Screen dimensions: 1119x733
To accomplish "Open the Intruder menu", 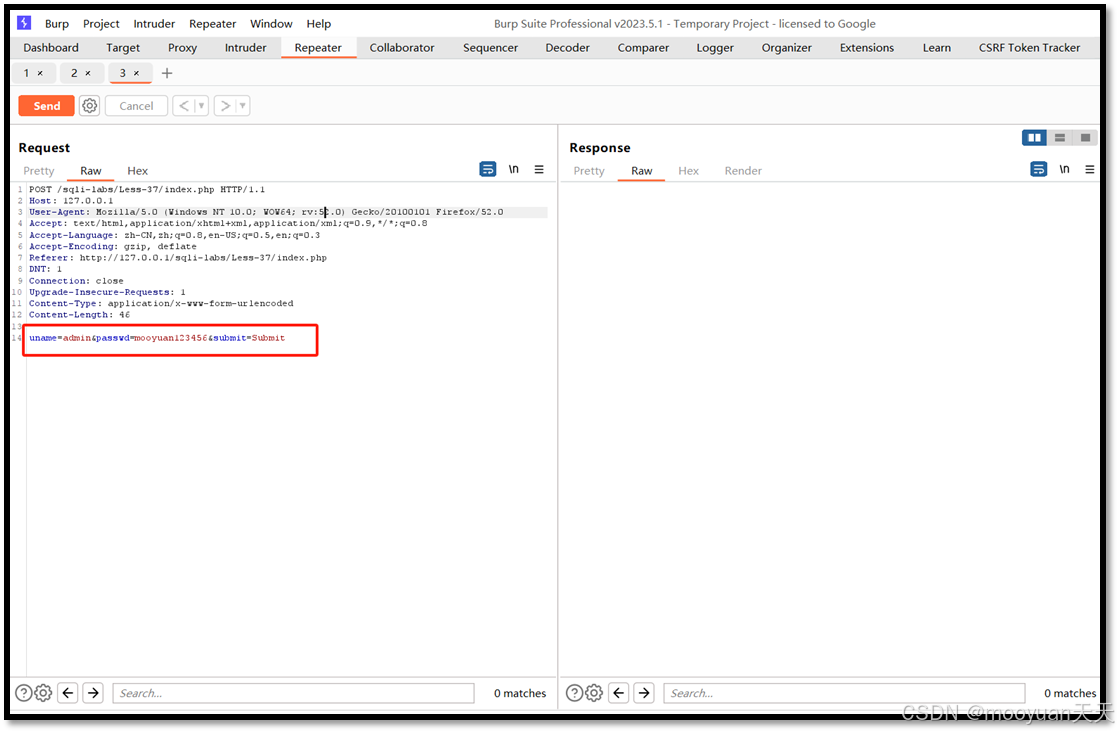I will click(x=154, y=24).
